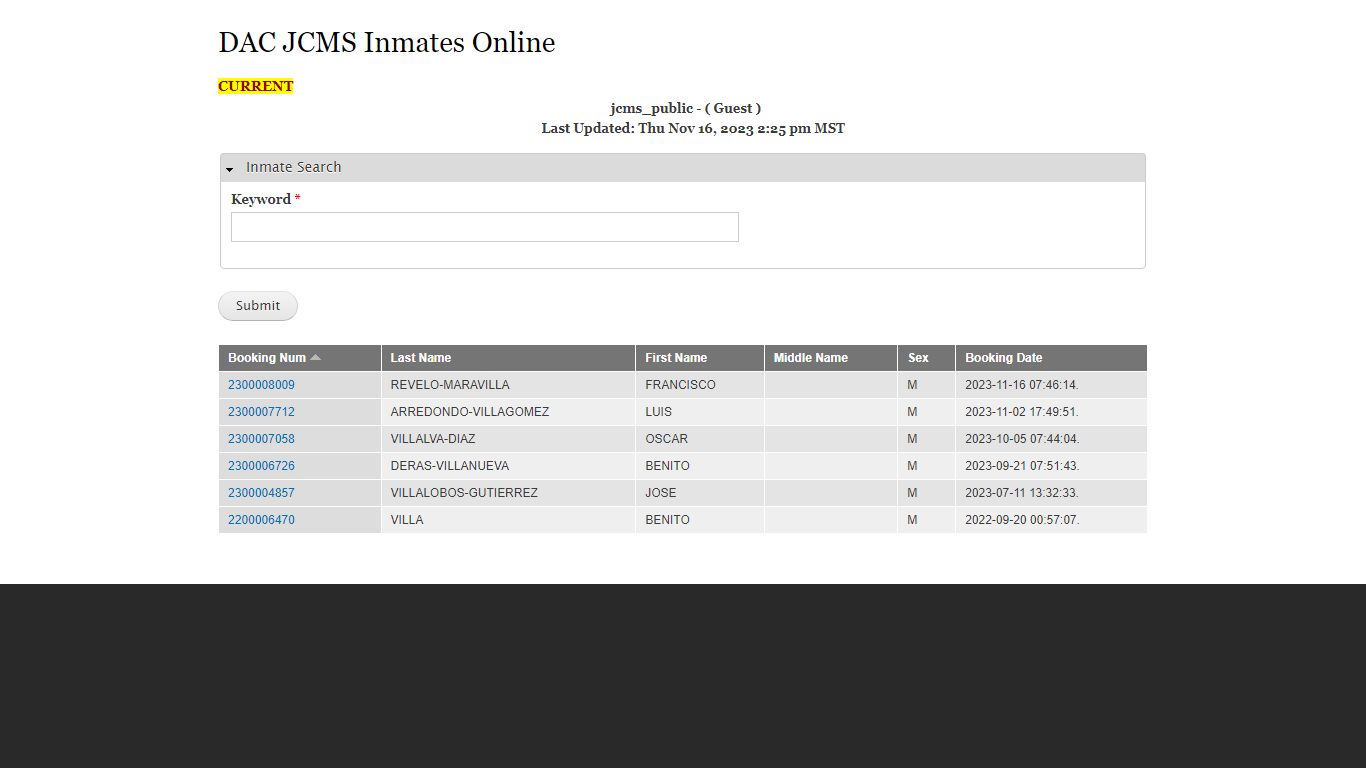
Task: Sort by Booking Num column header
Action: (267, 358)
